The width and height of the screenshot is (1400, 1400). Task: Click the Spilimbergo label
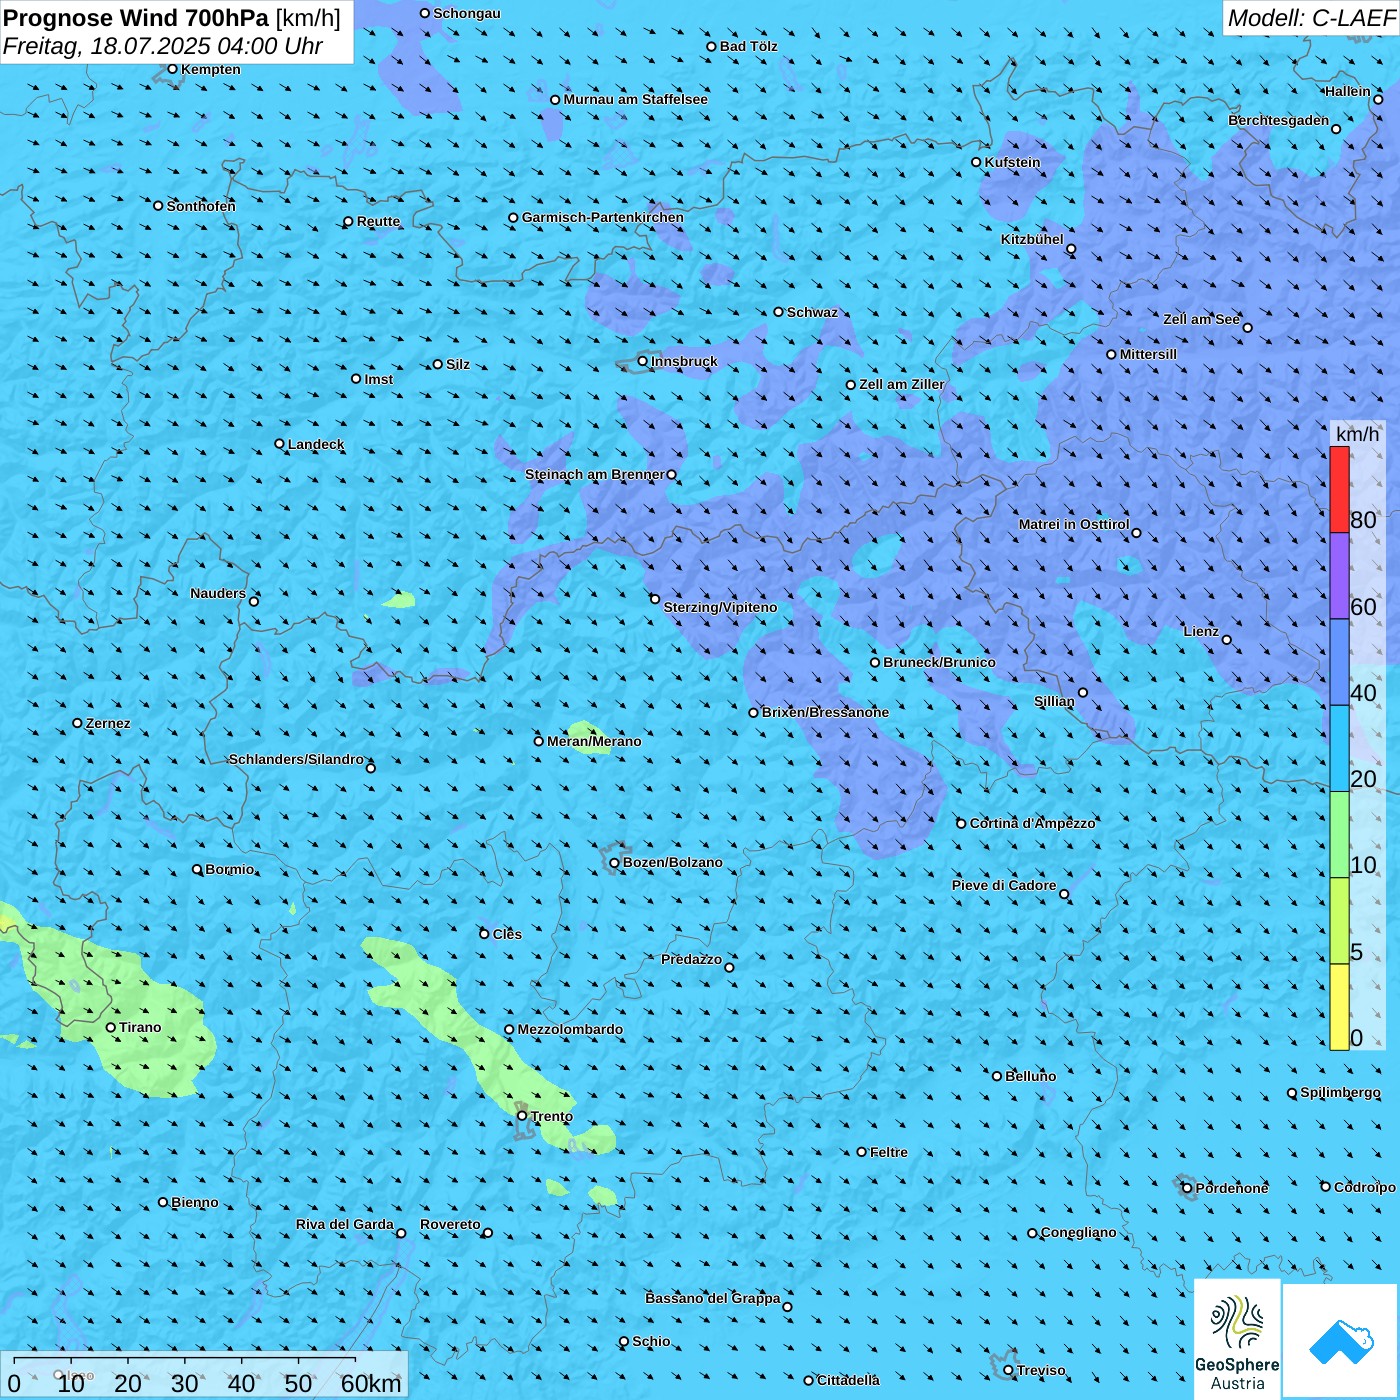(1340, 1092)
